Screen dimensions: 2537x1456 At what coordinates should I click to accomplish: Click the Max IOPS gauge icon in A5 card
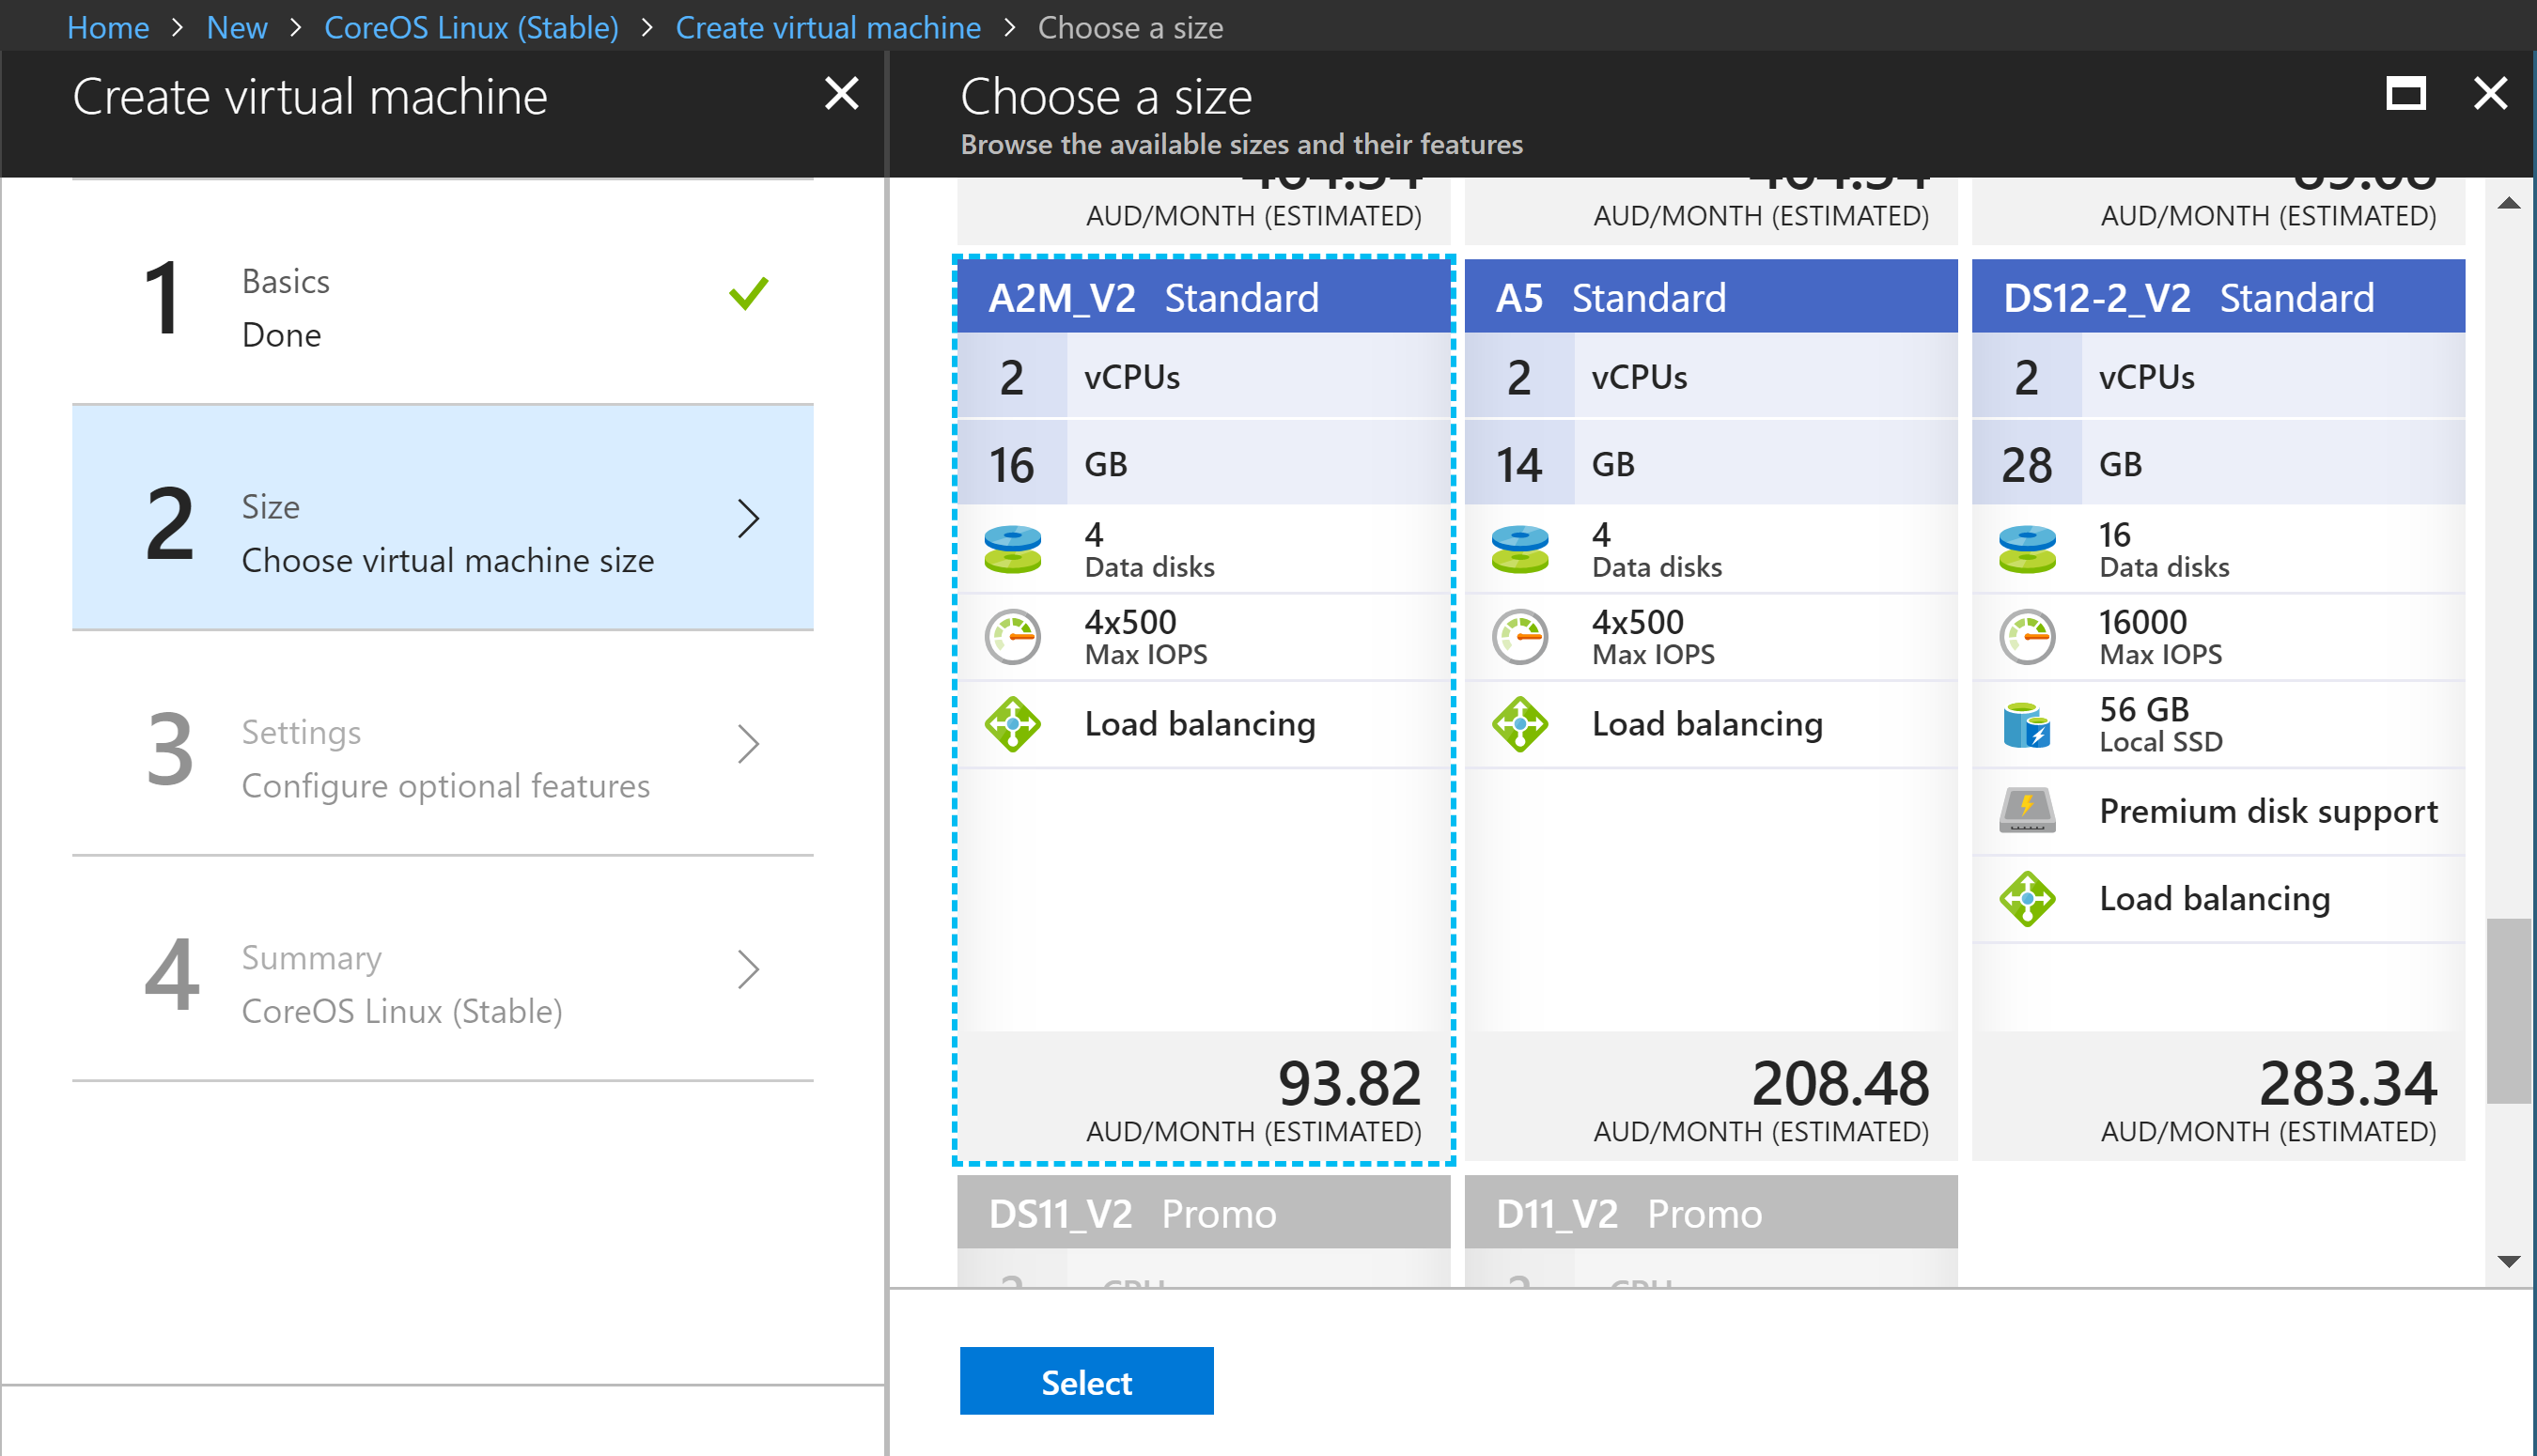1519,636
